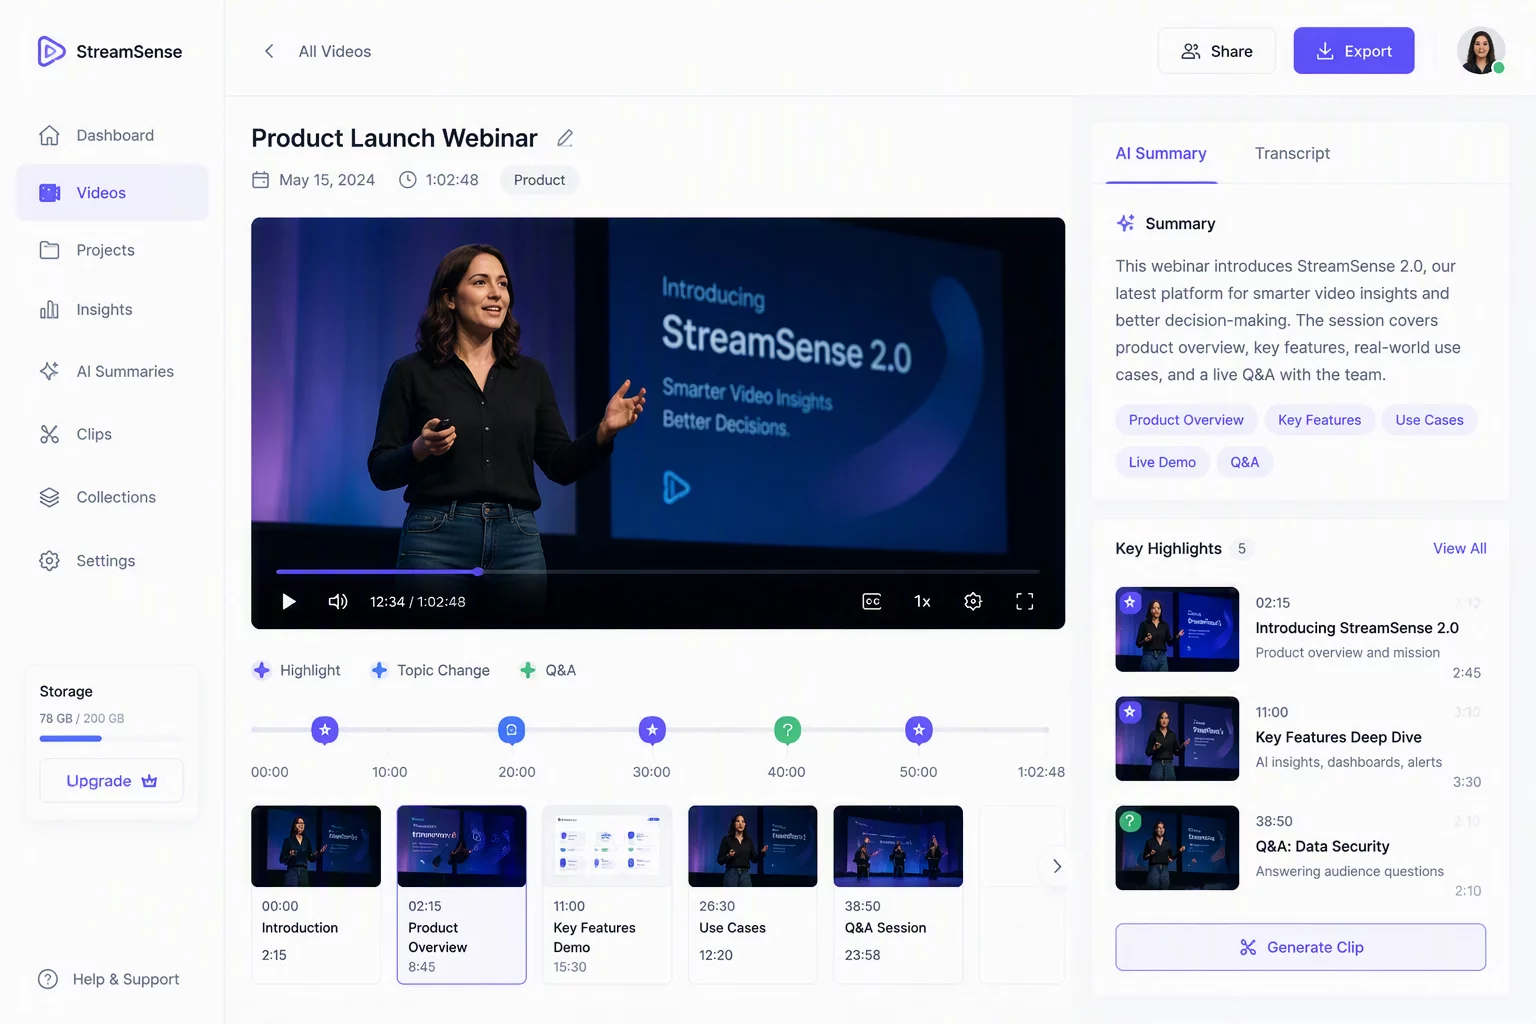This screenshot has height=1024, width=1536.
Task: Open Introducing StreamSense 2.0 highlight thumbnail
Action: click(1177, 629)
